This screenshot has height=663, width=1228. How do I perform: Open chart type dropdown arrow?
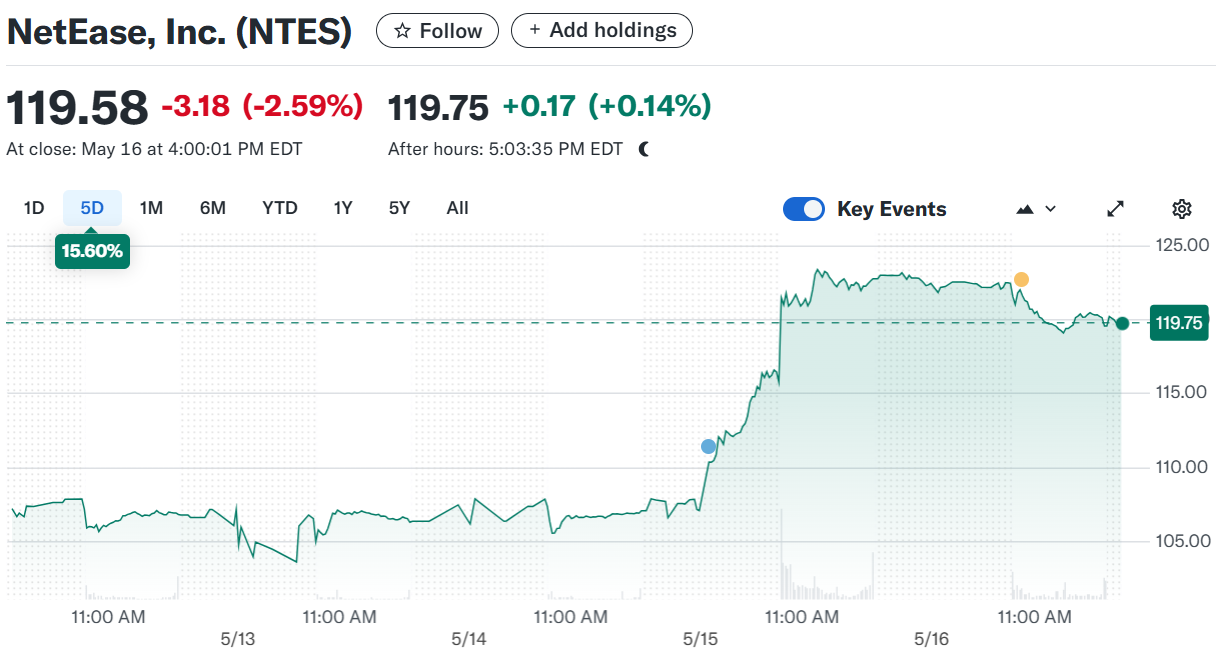[x=1050, y=209]
